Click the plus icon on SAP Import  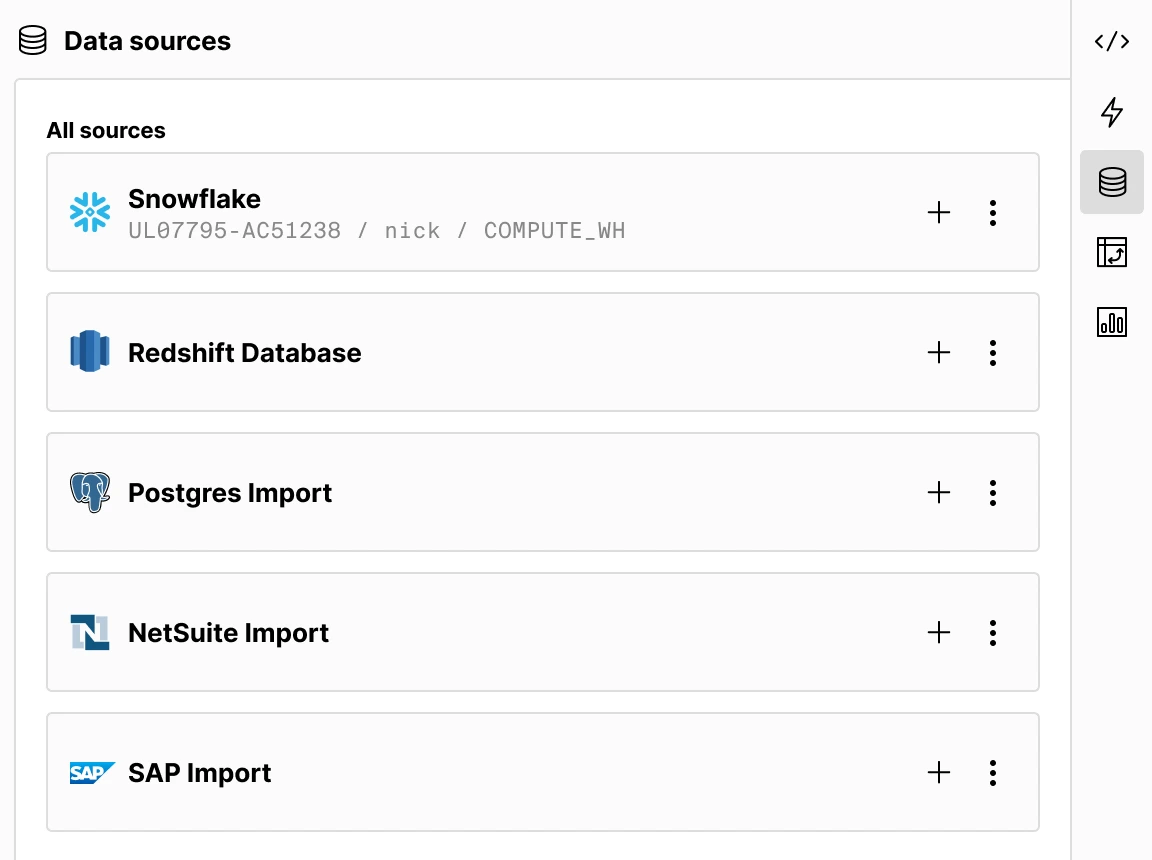point(939,772)
